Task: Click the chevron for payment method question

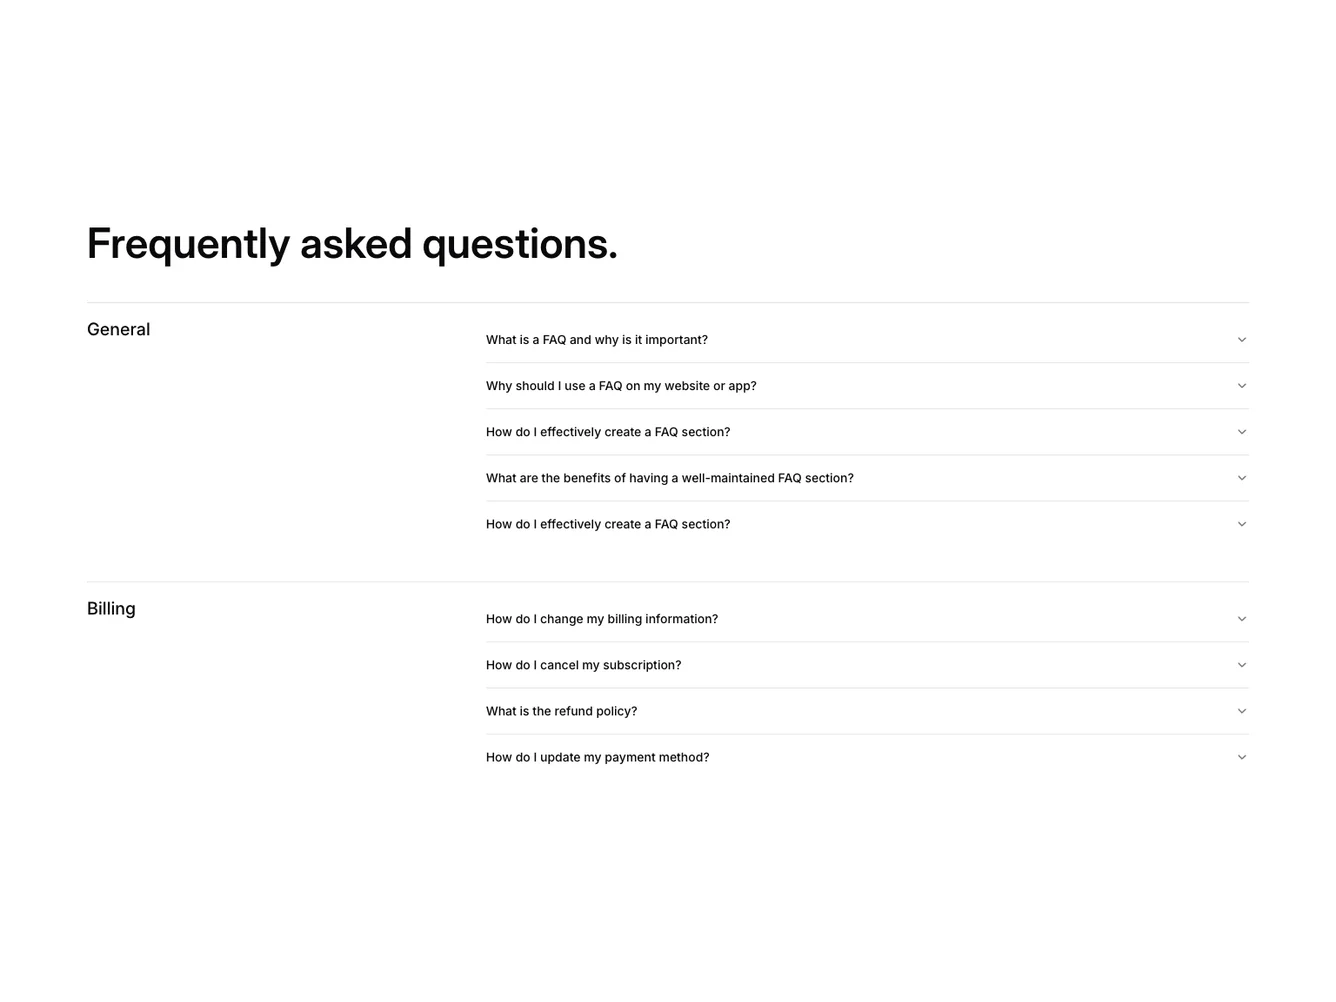Action: [x=1241, y=757]
